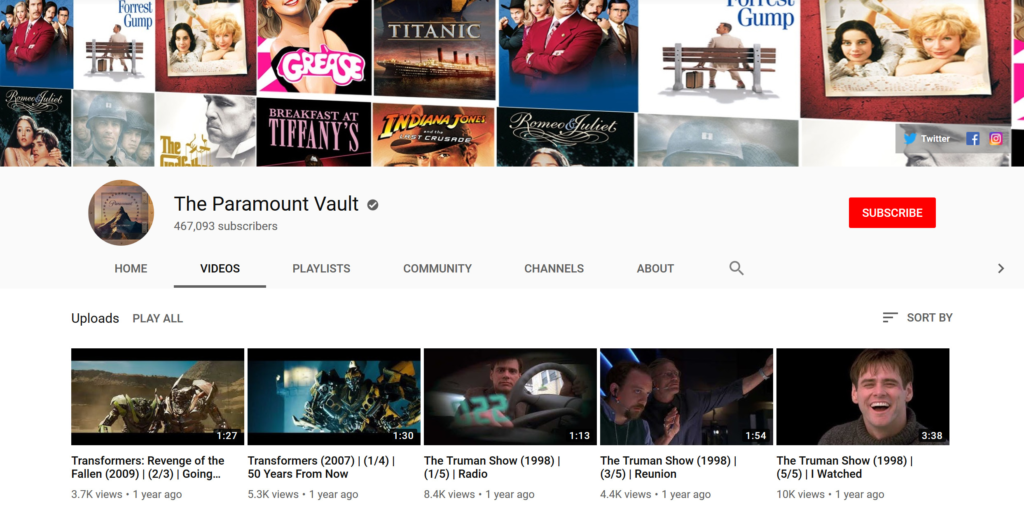Click the 1:27 duration badge
Image resolution: width=1024 pixels, height=512 pixels.
(x=227, y=436)
